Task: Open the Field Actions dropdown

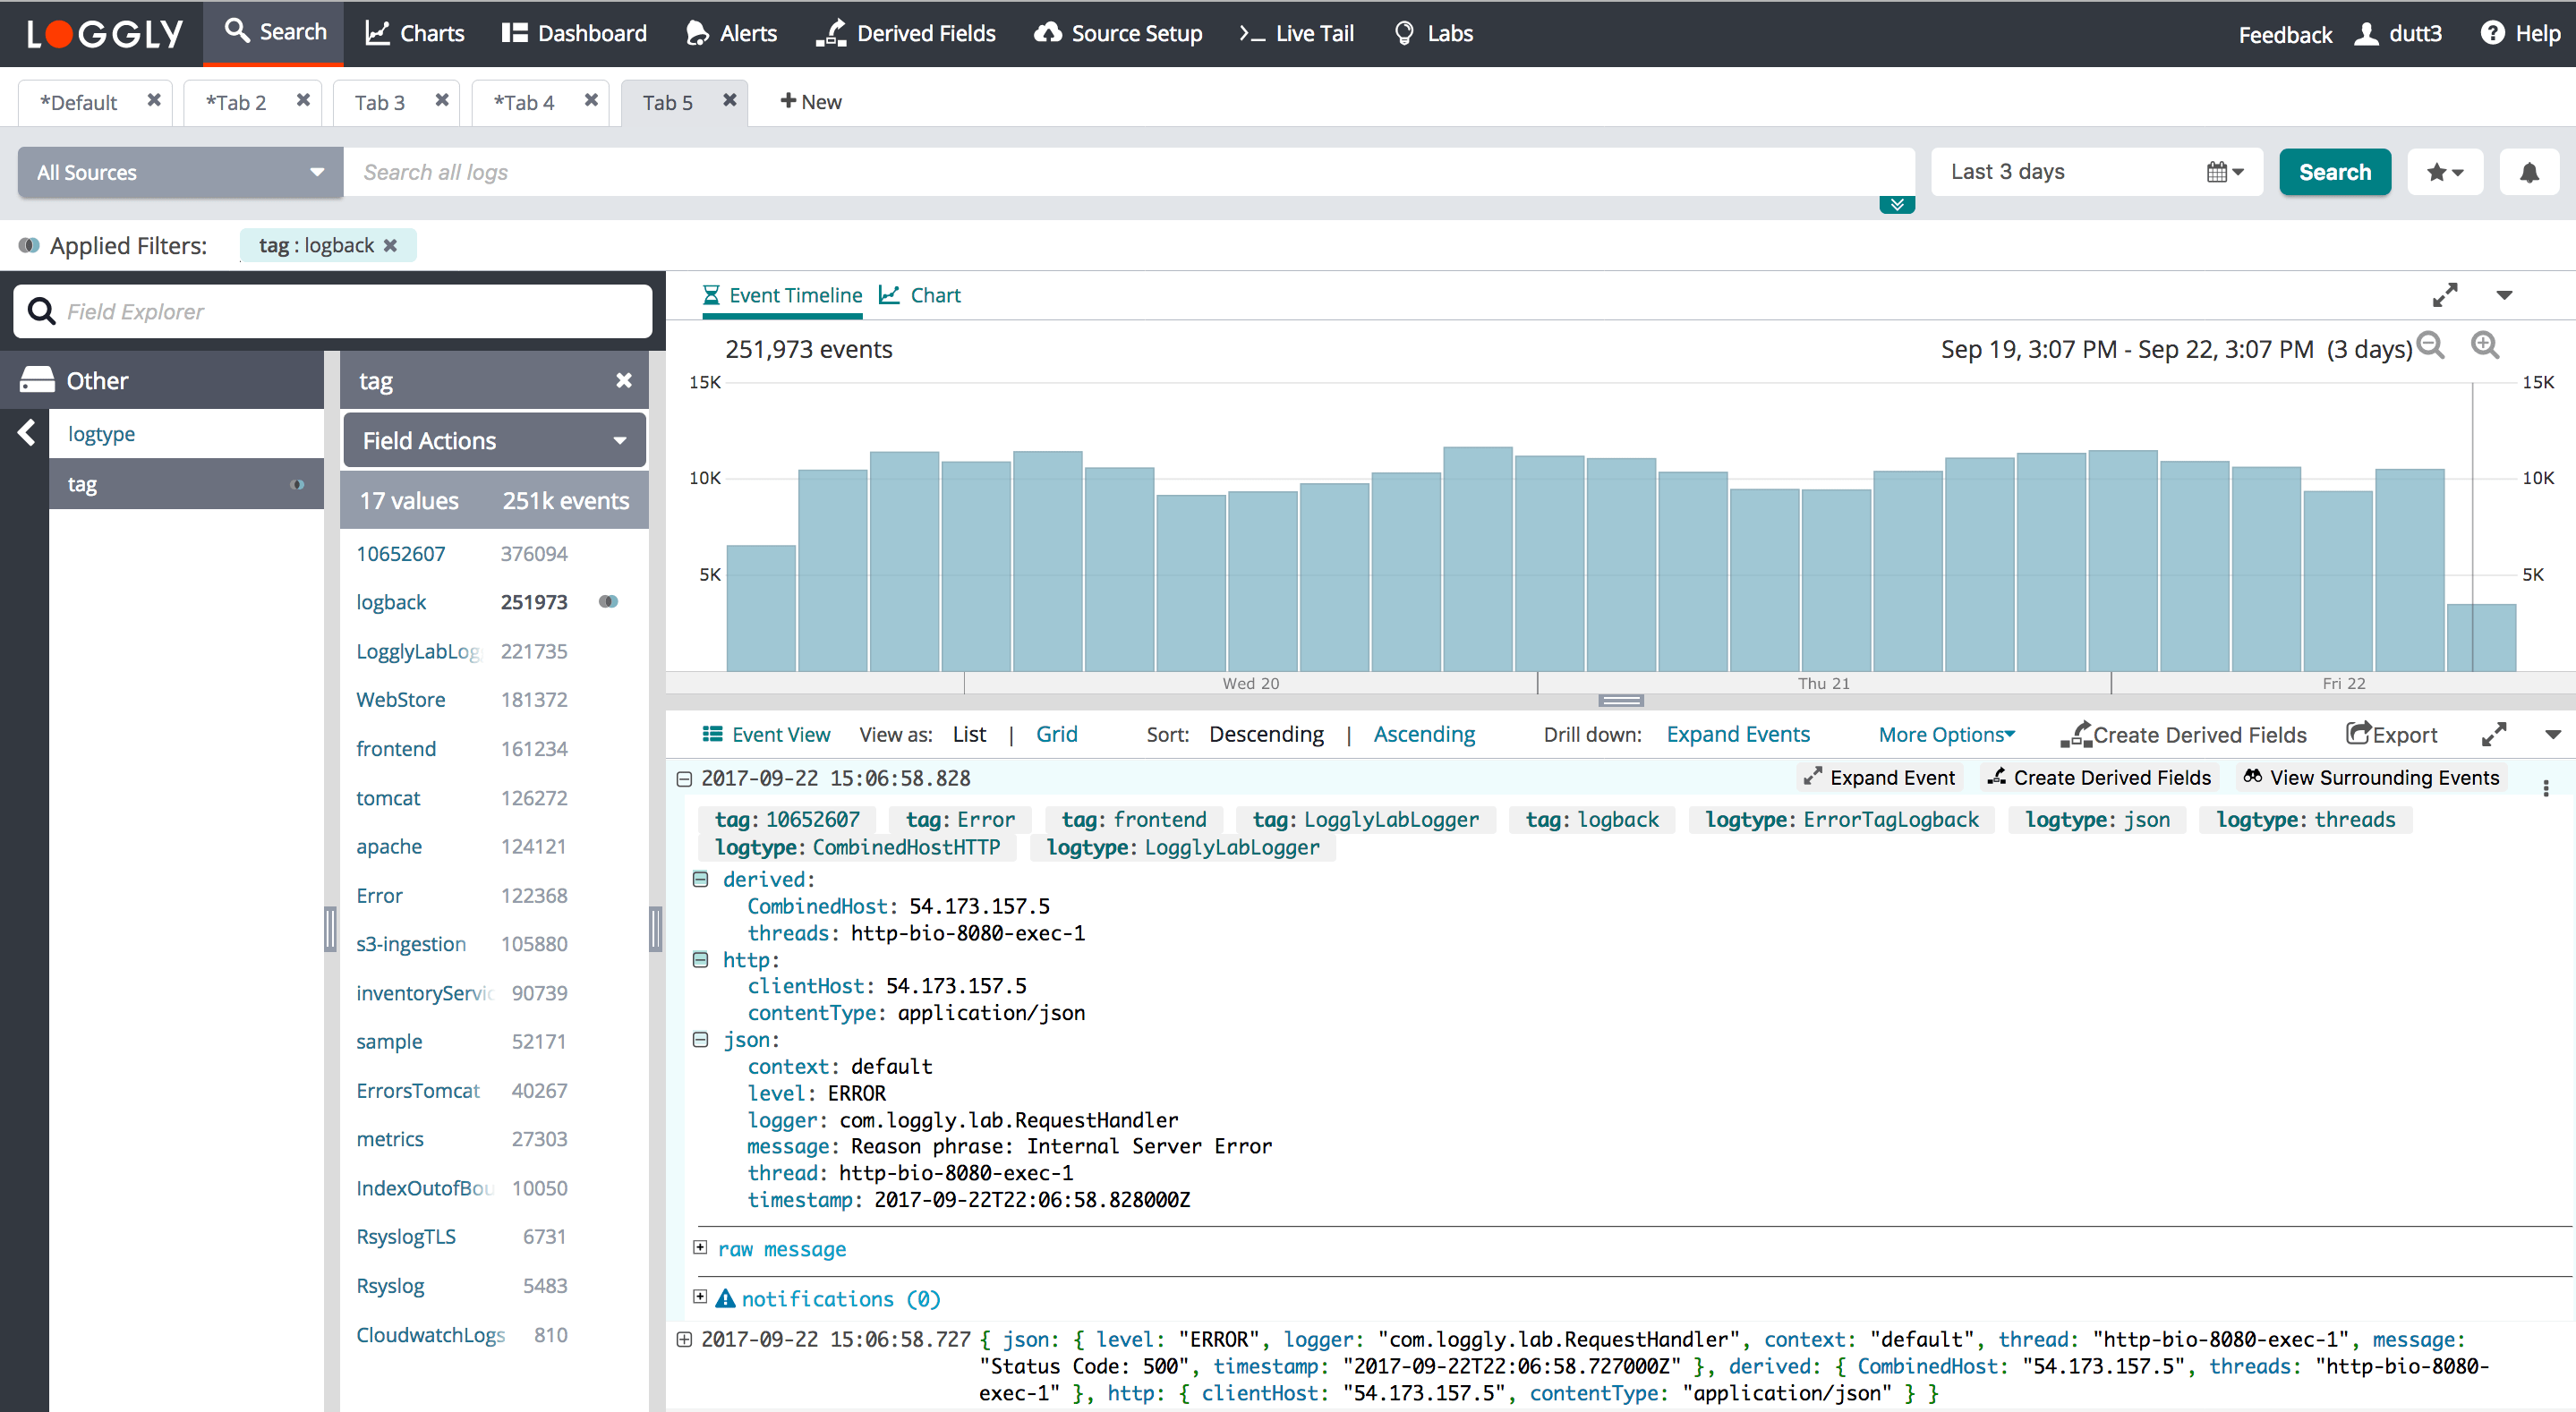Action: [494, 441]
